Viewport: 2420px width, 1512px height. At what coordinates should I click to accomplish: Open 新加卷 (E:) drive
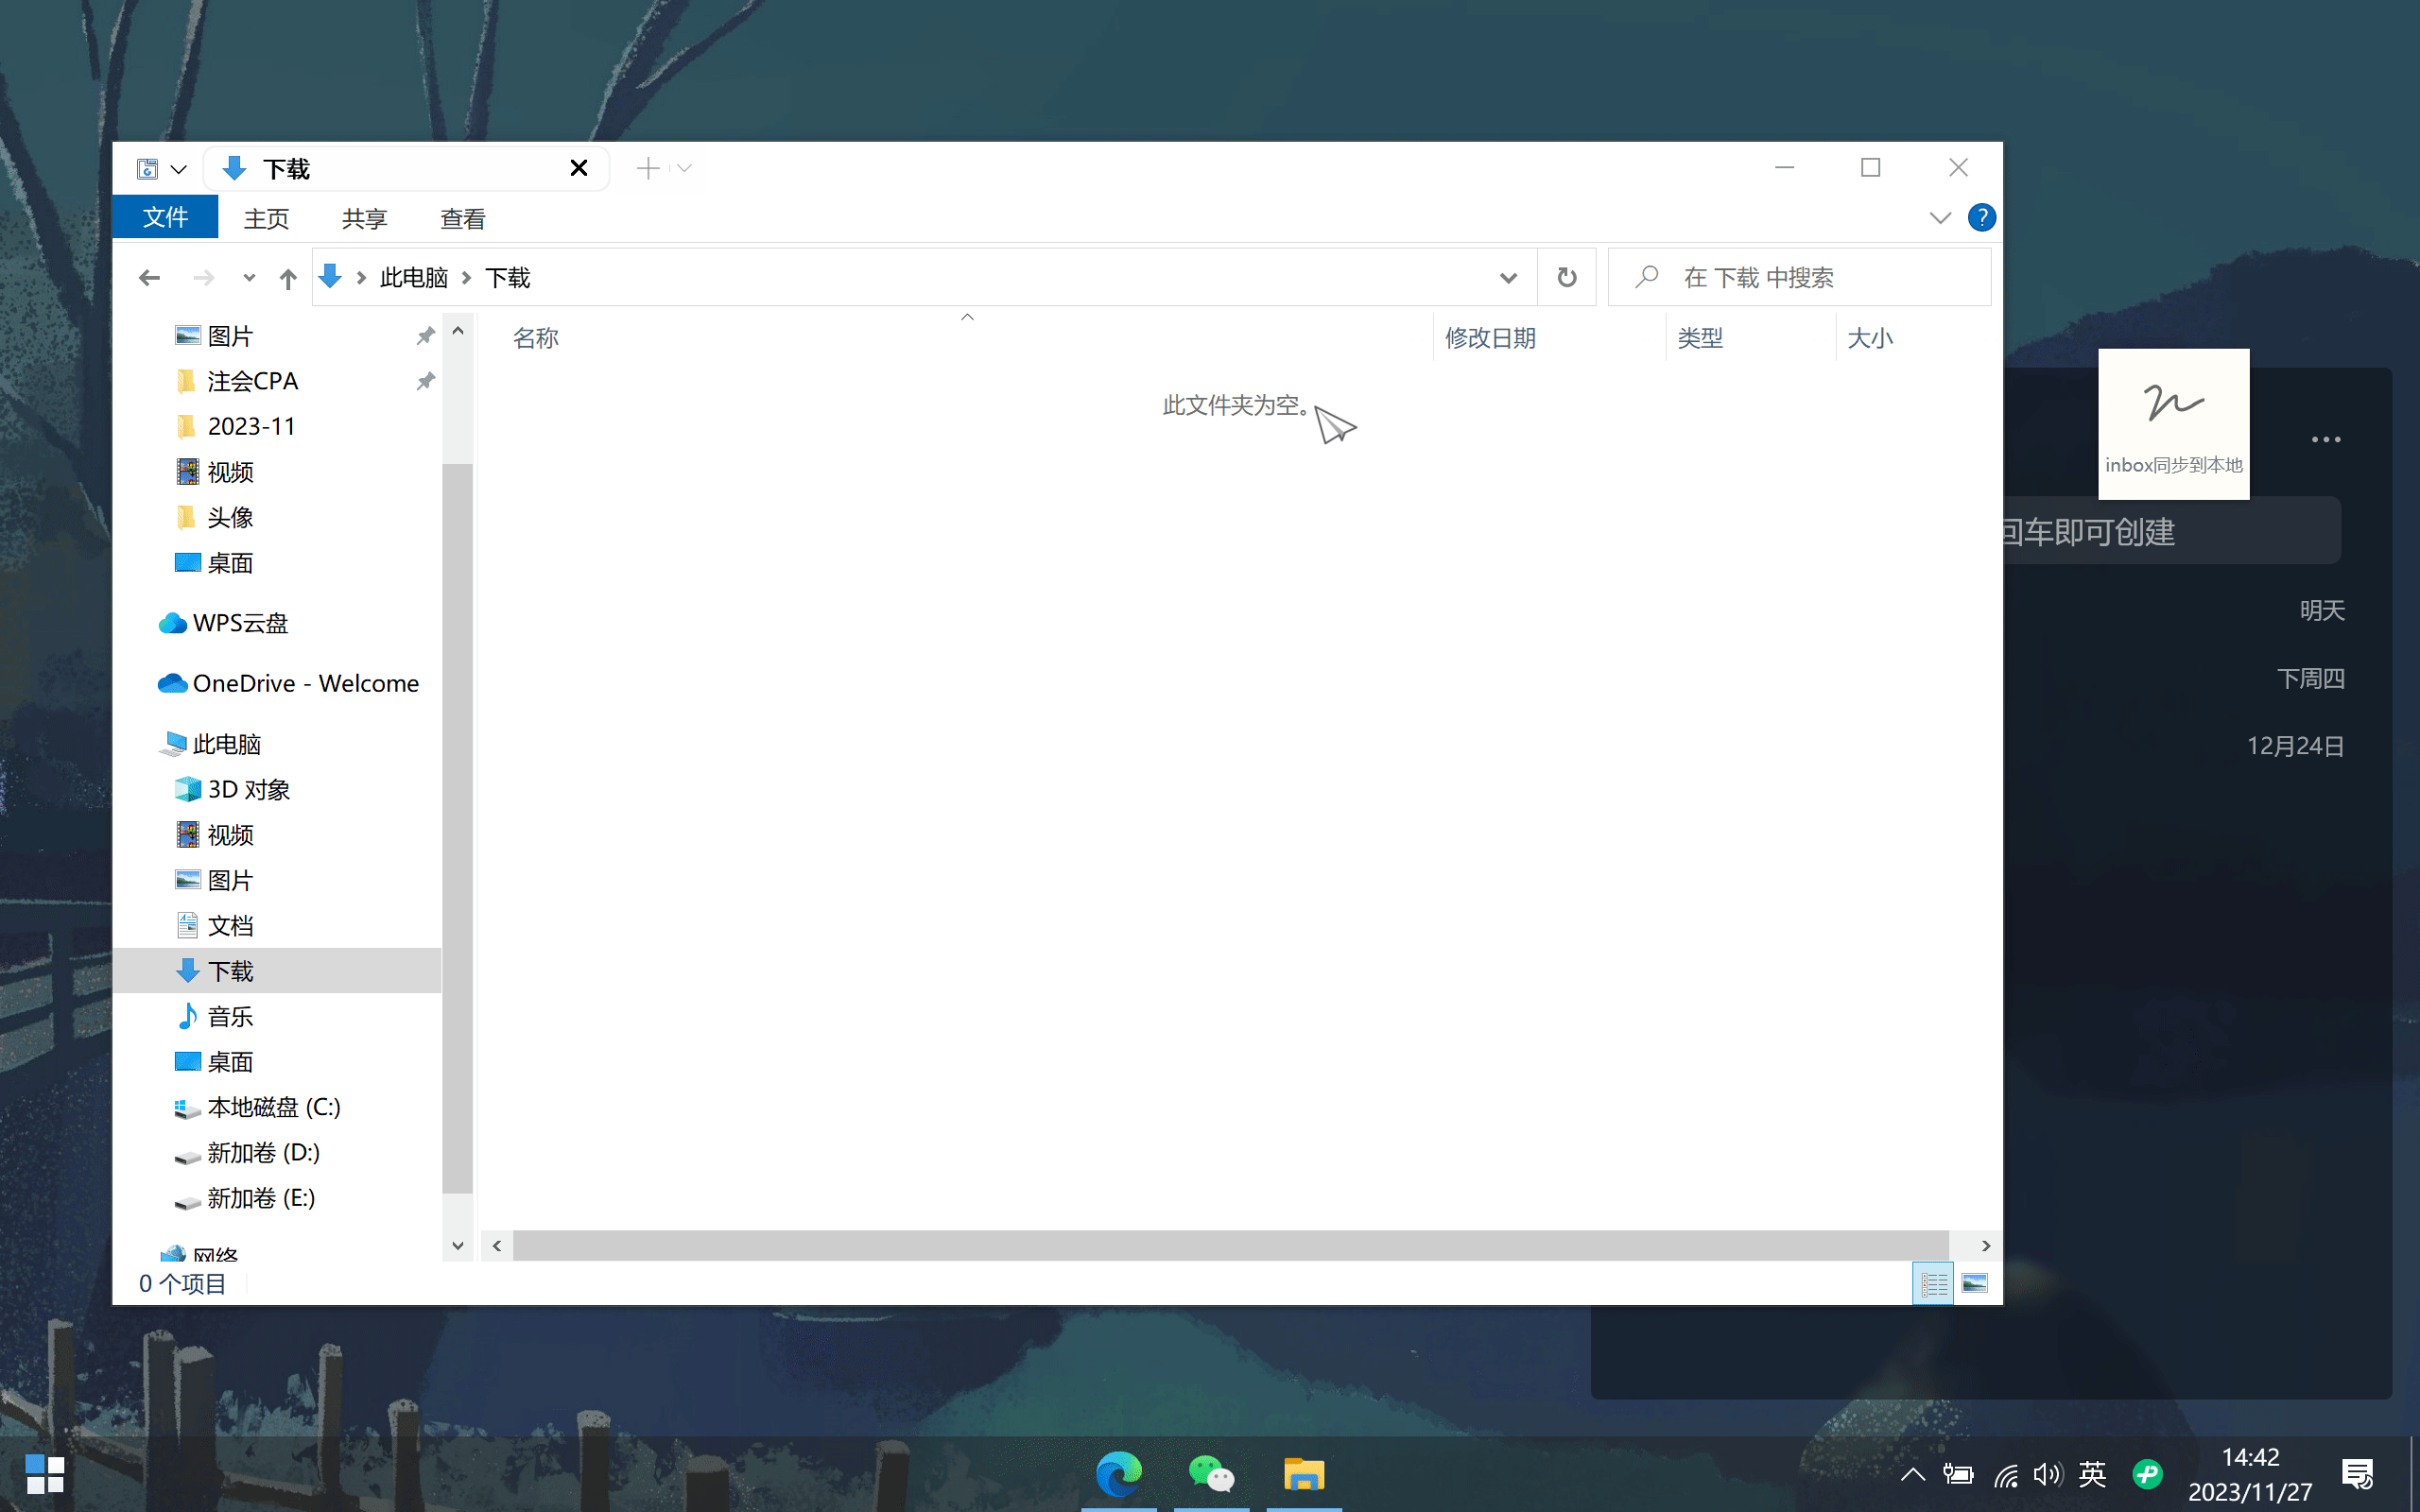point(261,1198)
